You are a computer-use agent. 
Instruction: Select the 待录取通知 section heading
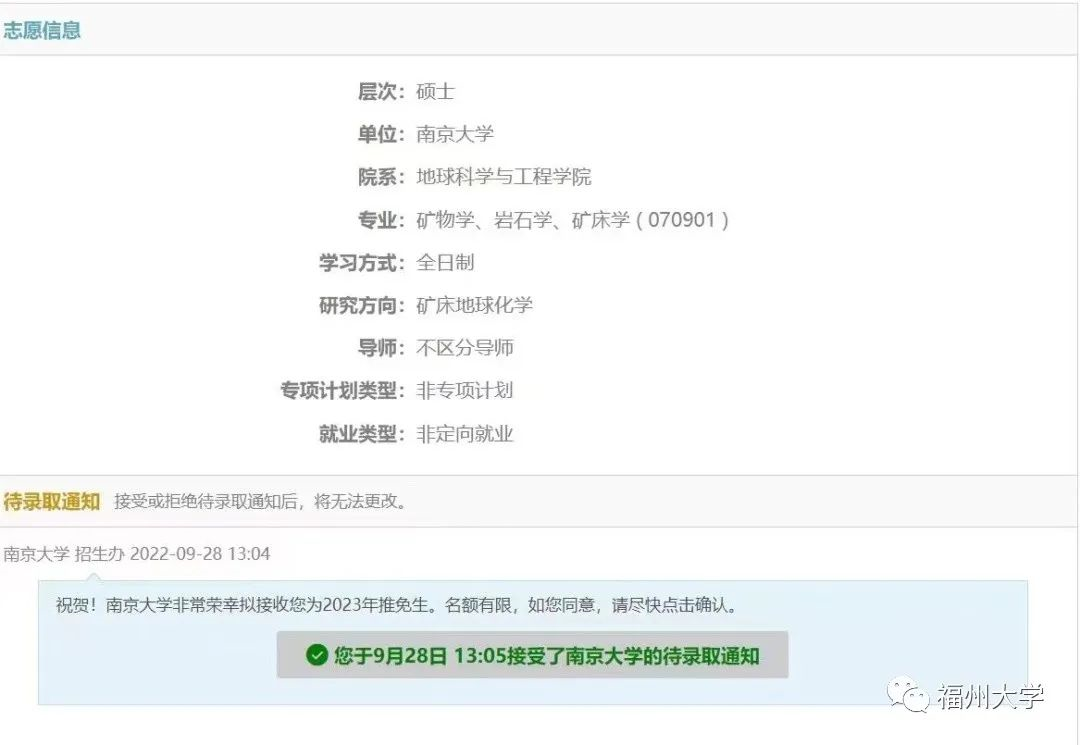coord(52,502)
